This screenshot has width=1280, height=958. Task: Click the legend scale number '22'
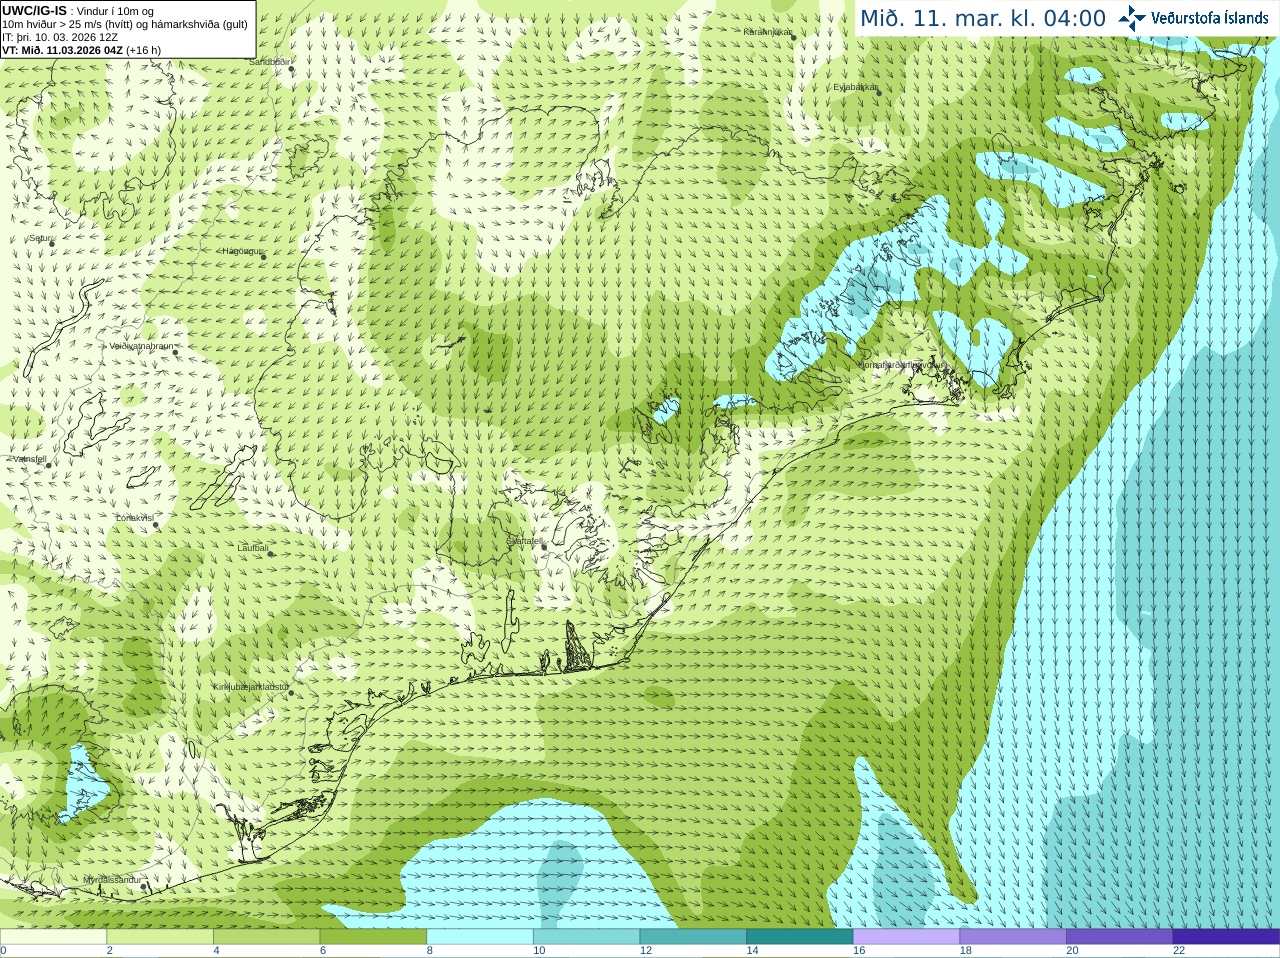pos(1179,951)
